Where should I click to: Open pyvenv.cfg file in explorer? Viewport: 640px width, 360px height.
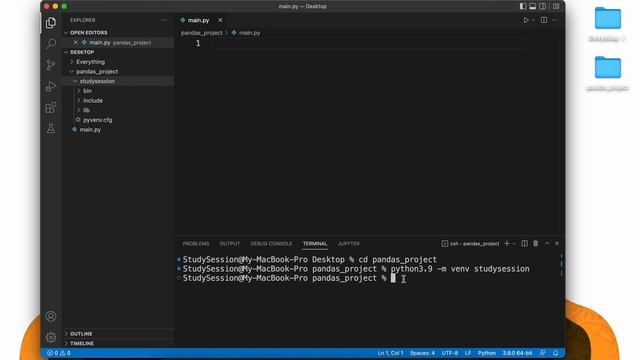(x=98, y=120)
